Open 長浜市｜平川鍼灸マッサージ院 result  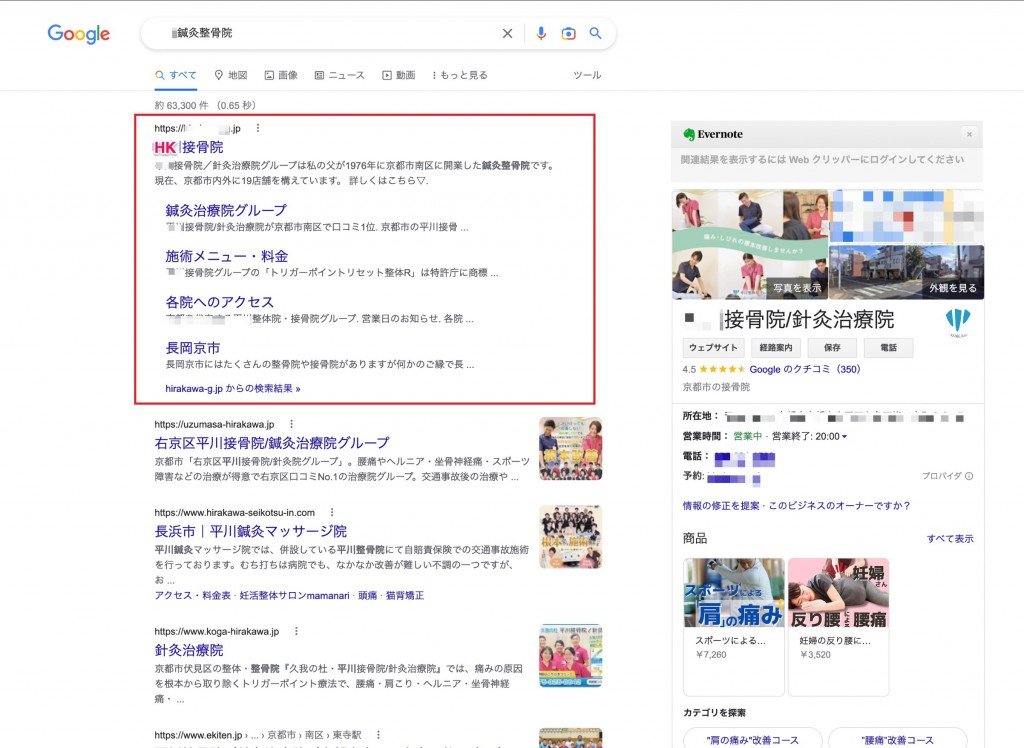251,531
